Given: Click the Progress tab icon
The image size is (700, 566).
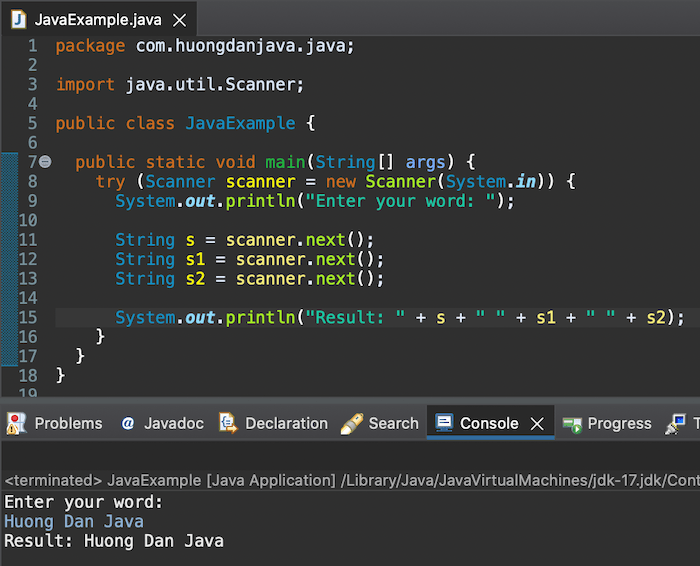Looking at the screenshot, I should [572, 425].
